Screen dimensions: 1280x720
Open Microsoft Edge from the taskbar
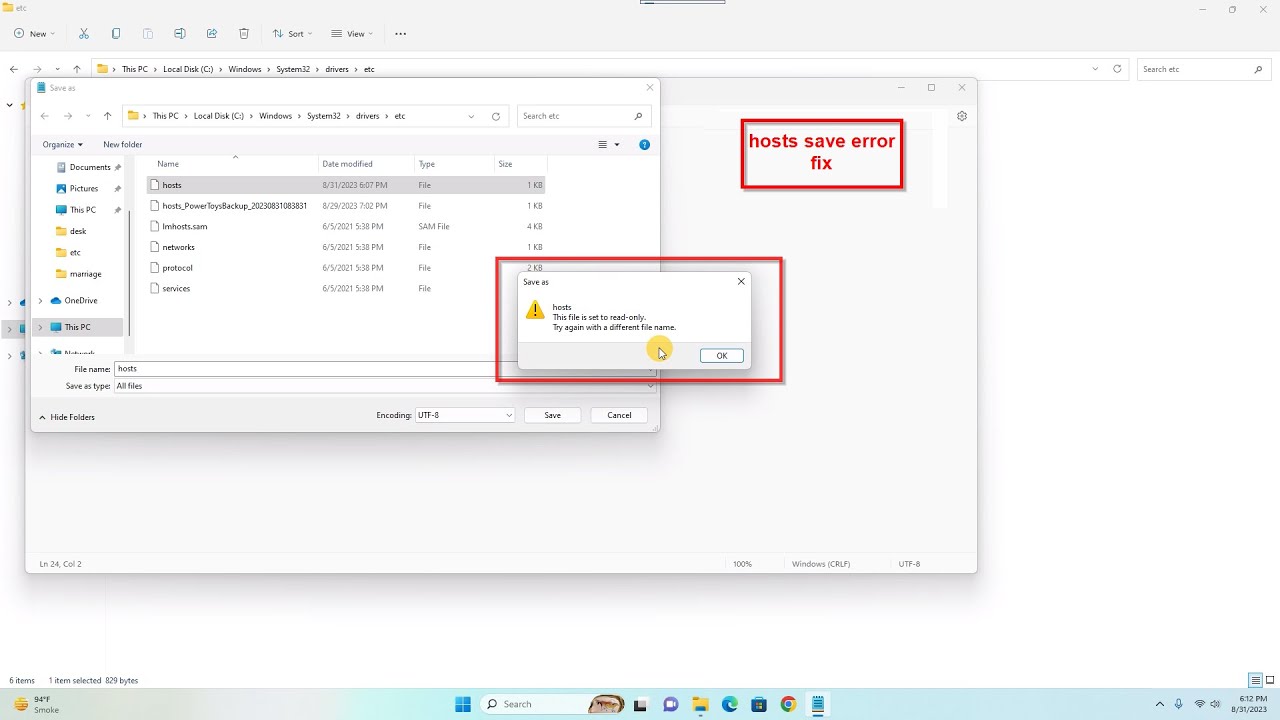click(x=730, y=704)
